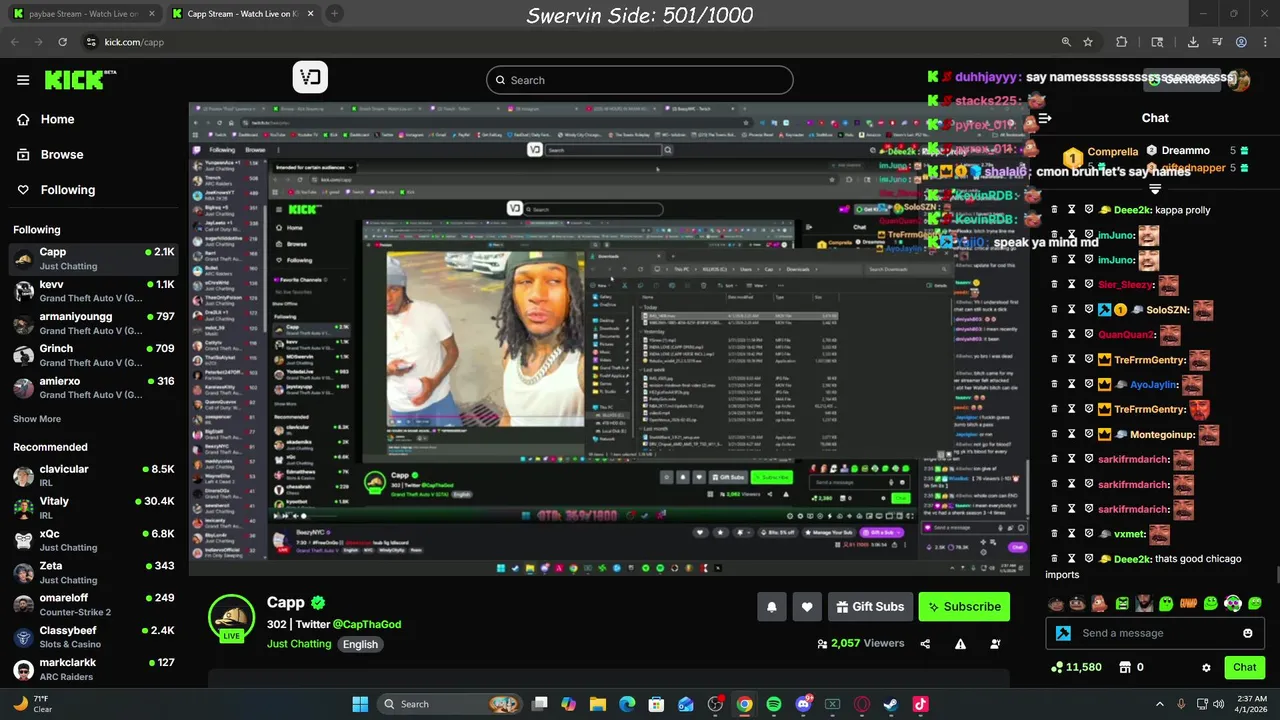Open the hamburger sidebar menu

tap(23, 80)
